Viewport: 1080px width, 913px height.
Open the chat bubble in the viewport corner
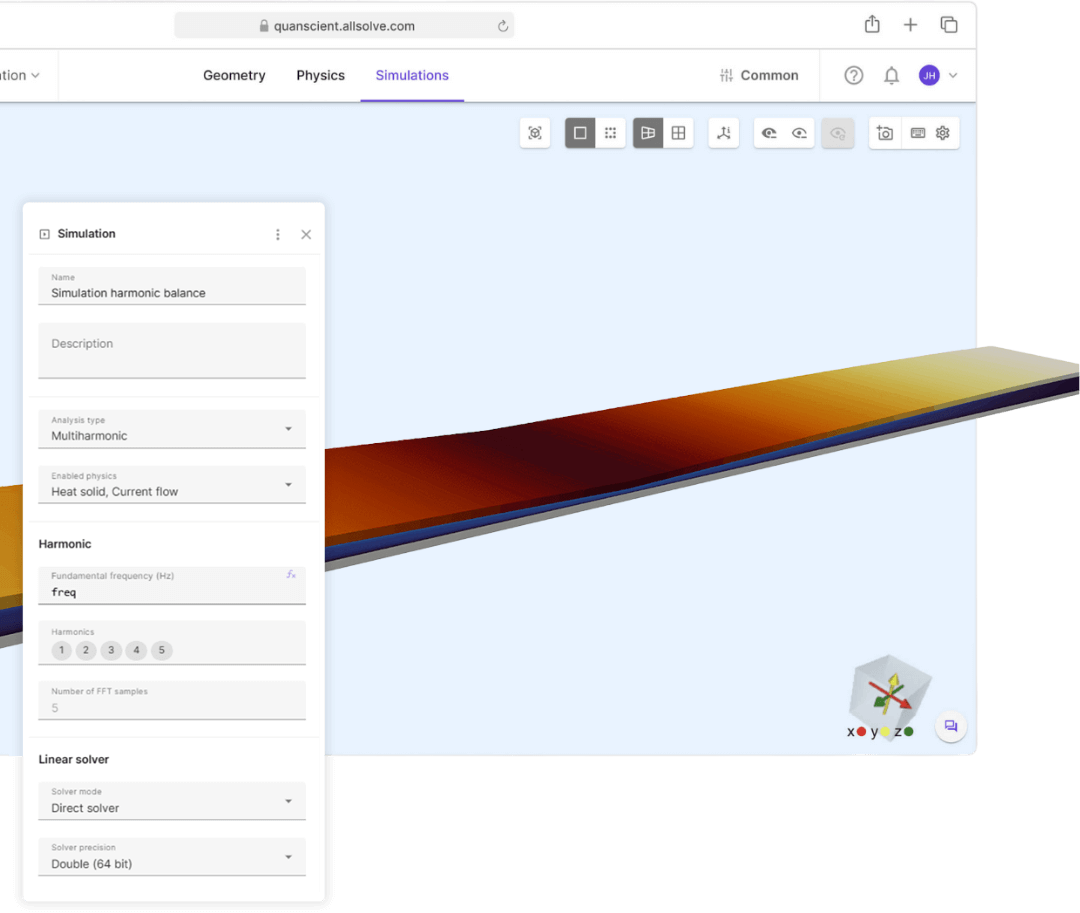[950, 725]
